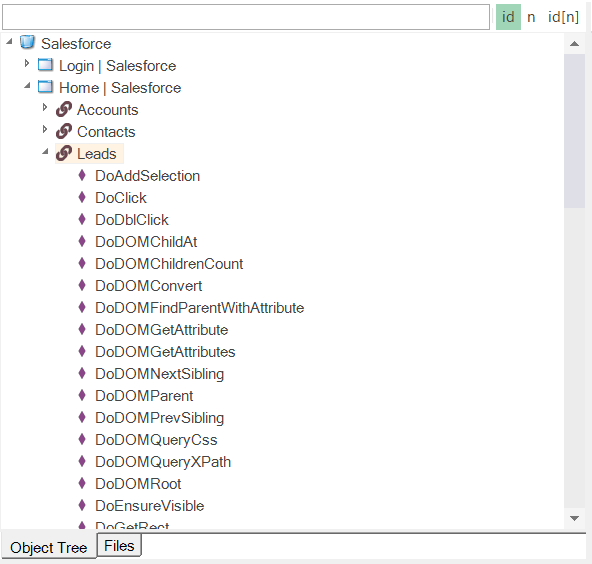The image size is (592, 564).
Task: Select the DoDOMQueryCss method text
Action: coord(156,440)
